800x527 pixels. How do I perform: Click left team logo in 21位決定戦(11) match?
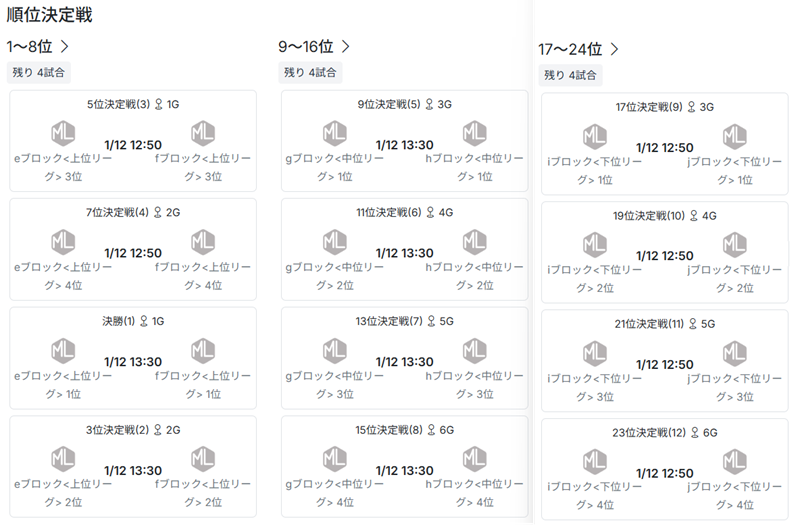(595, 353)
